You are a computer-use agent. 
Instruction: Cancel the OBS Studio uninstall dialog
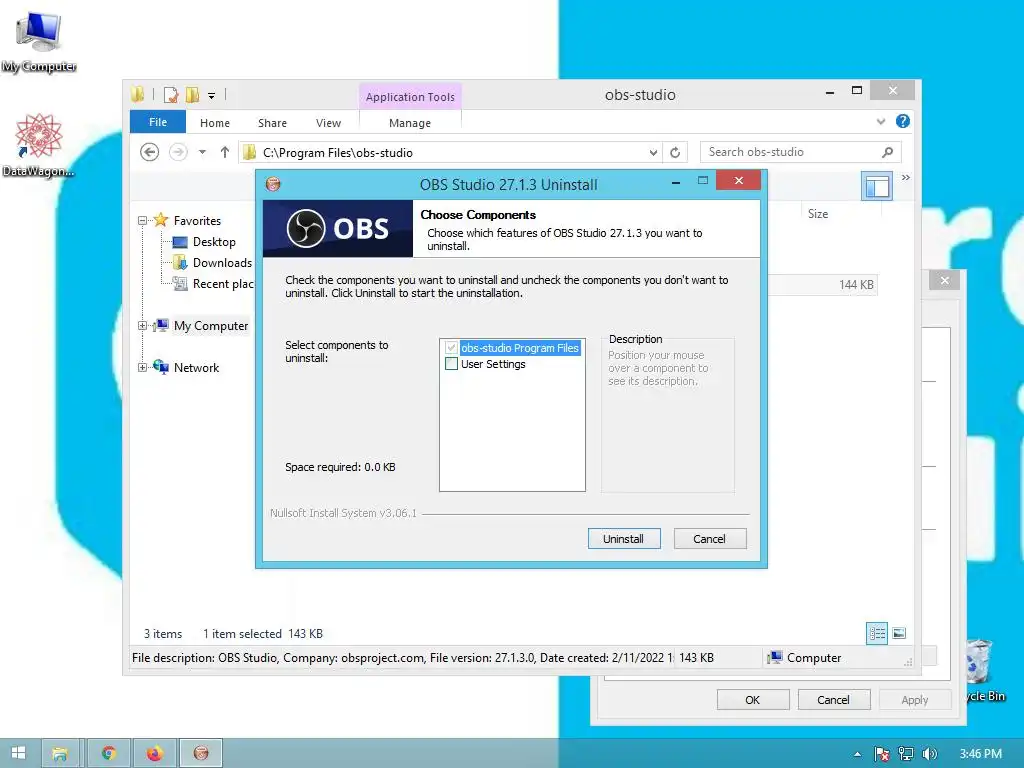[709, 539]
